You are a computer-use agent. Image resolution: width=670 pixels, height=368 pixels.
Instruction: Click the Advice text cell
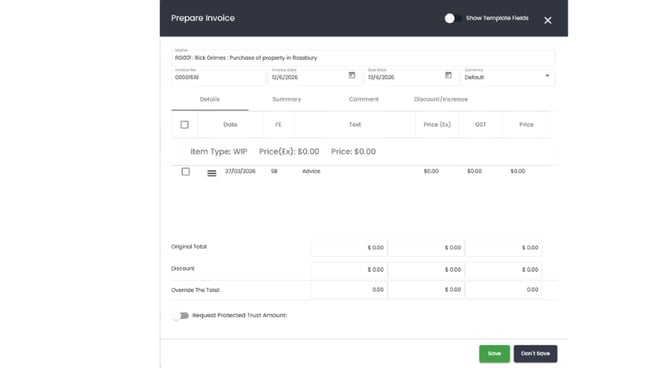(311, 171)
